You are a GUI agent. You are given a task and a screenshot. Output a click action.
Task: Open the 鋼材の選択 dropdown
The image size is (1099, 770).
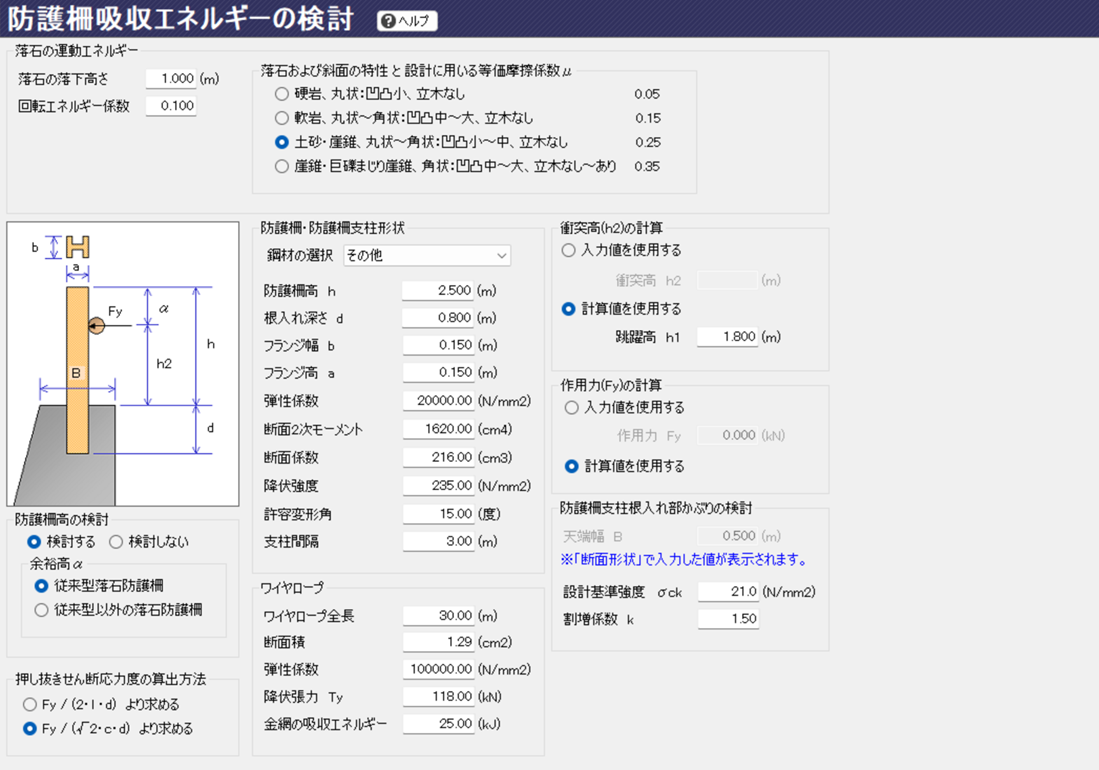(x=426, y=256)
